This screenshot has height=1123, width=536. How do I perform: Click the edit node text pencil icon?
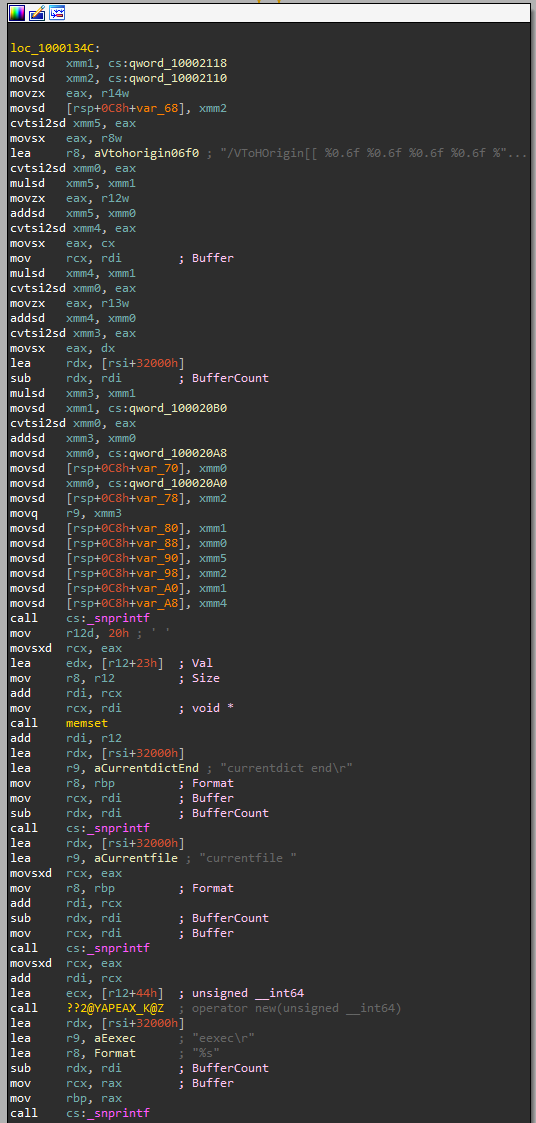tap(37, 12)
